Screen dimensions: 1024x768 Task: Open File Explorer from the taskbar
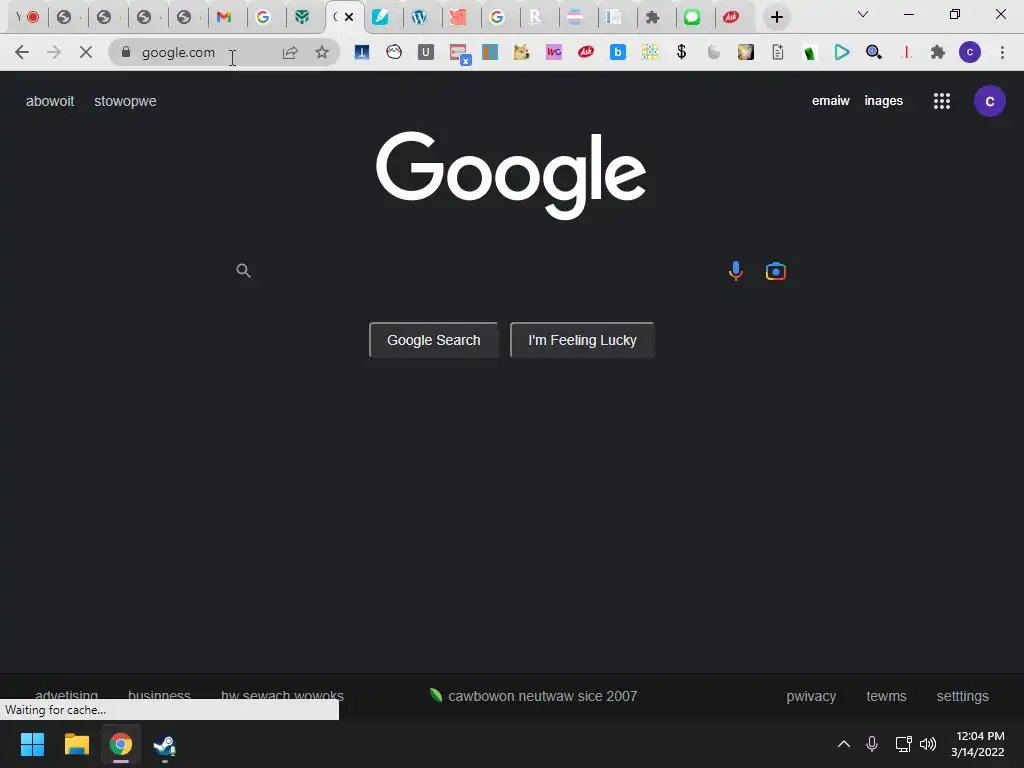pos(76,744)
